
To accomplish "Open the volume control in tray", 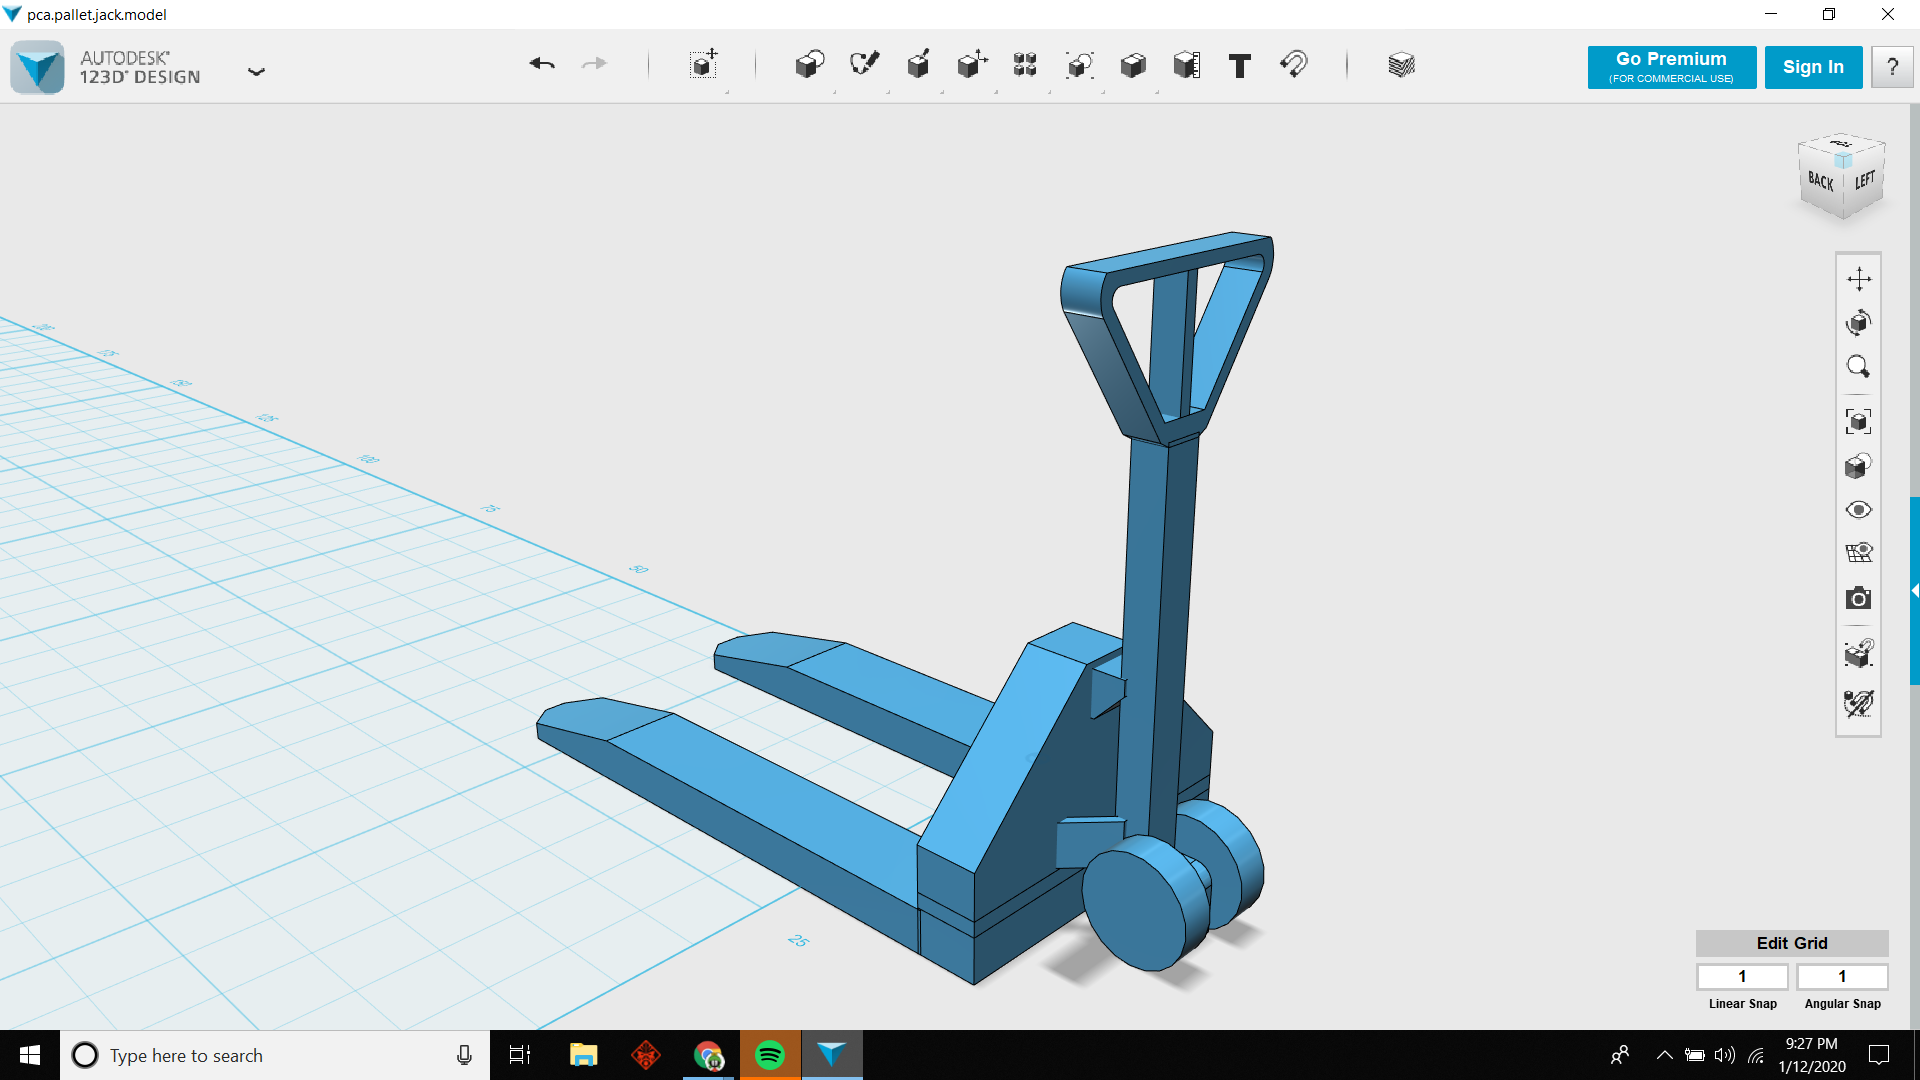I will (1725, 1055).
